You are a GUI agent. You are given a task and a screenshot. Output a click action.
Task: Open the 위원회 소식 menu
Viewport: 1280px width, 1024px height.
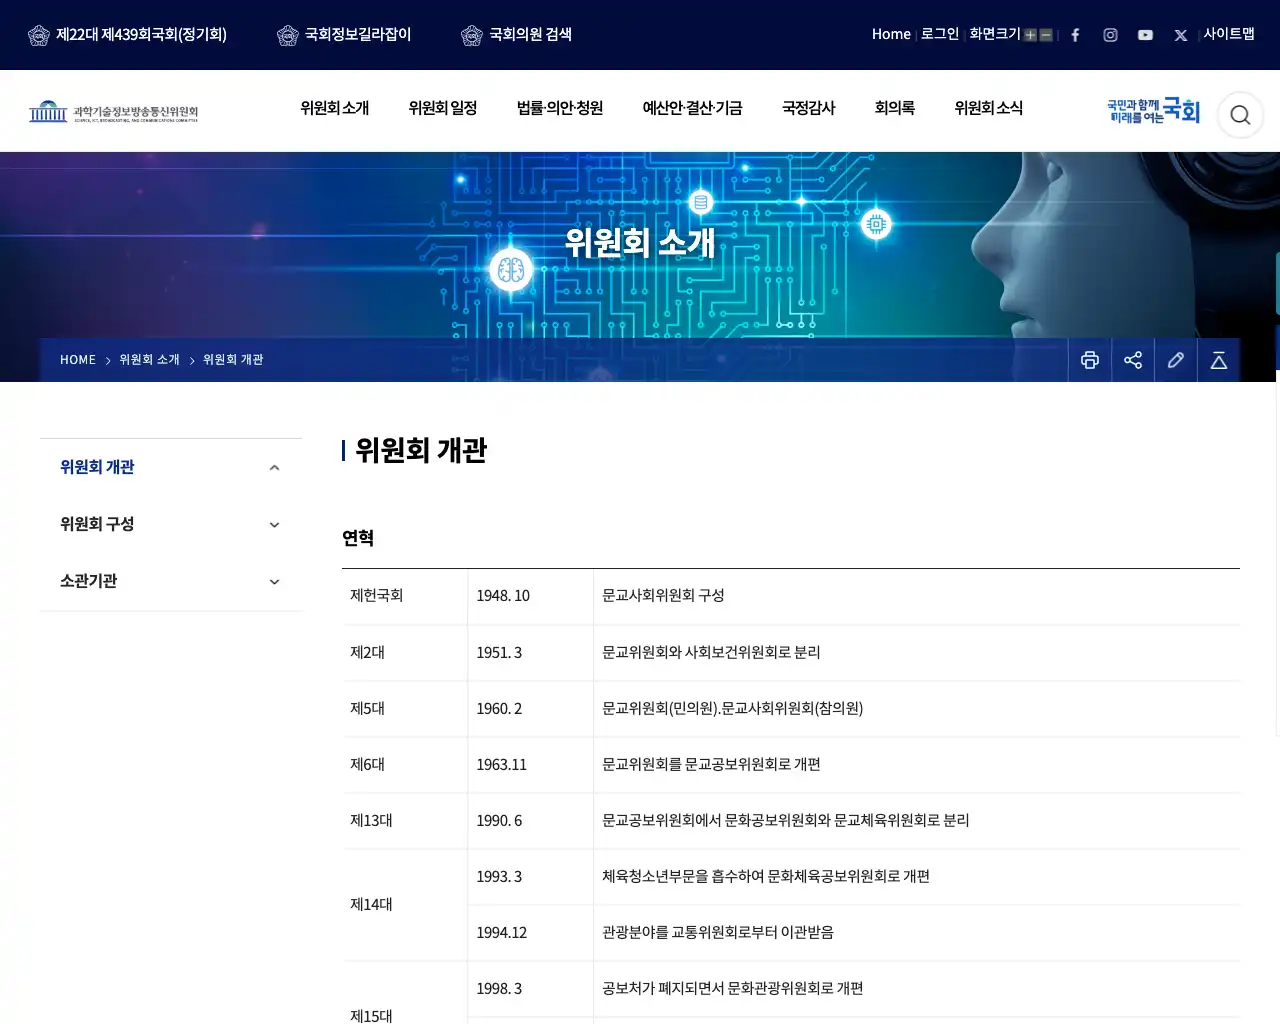(989, 108)
